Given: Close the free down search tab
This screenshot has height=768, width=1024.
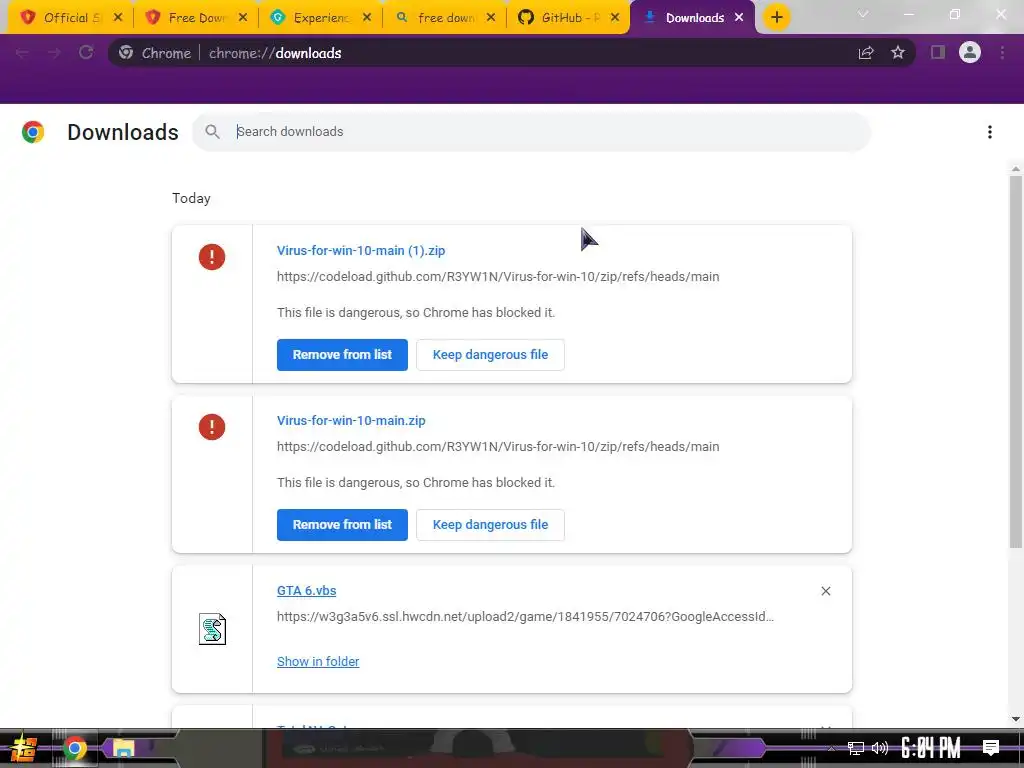Looking at the screenshot, I should click(491, 18).
